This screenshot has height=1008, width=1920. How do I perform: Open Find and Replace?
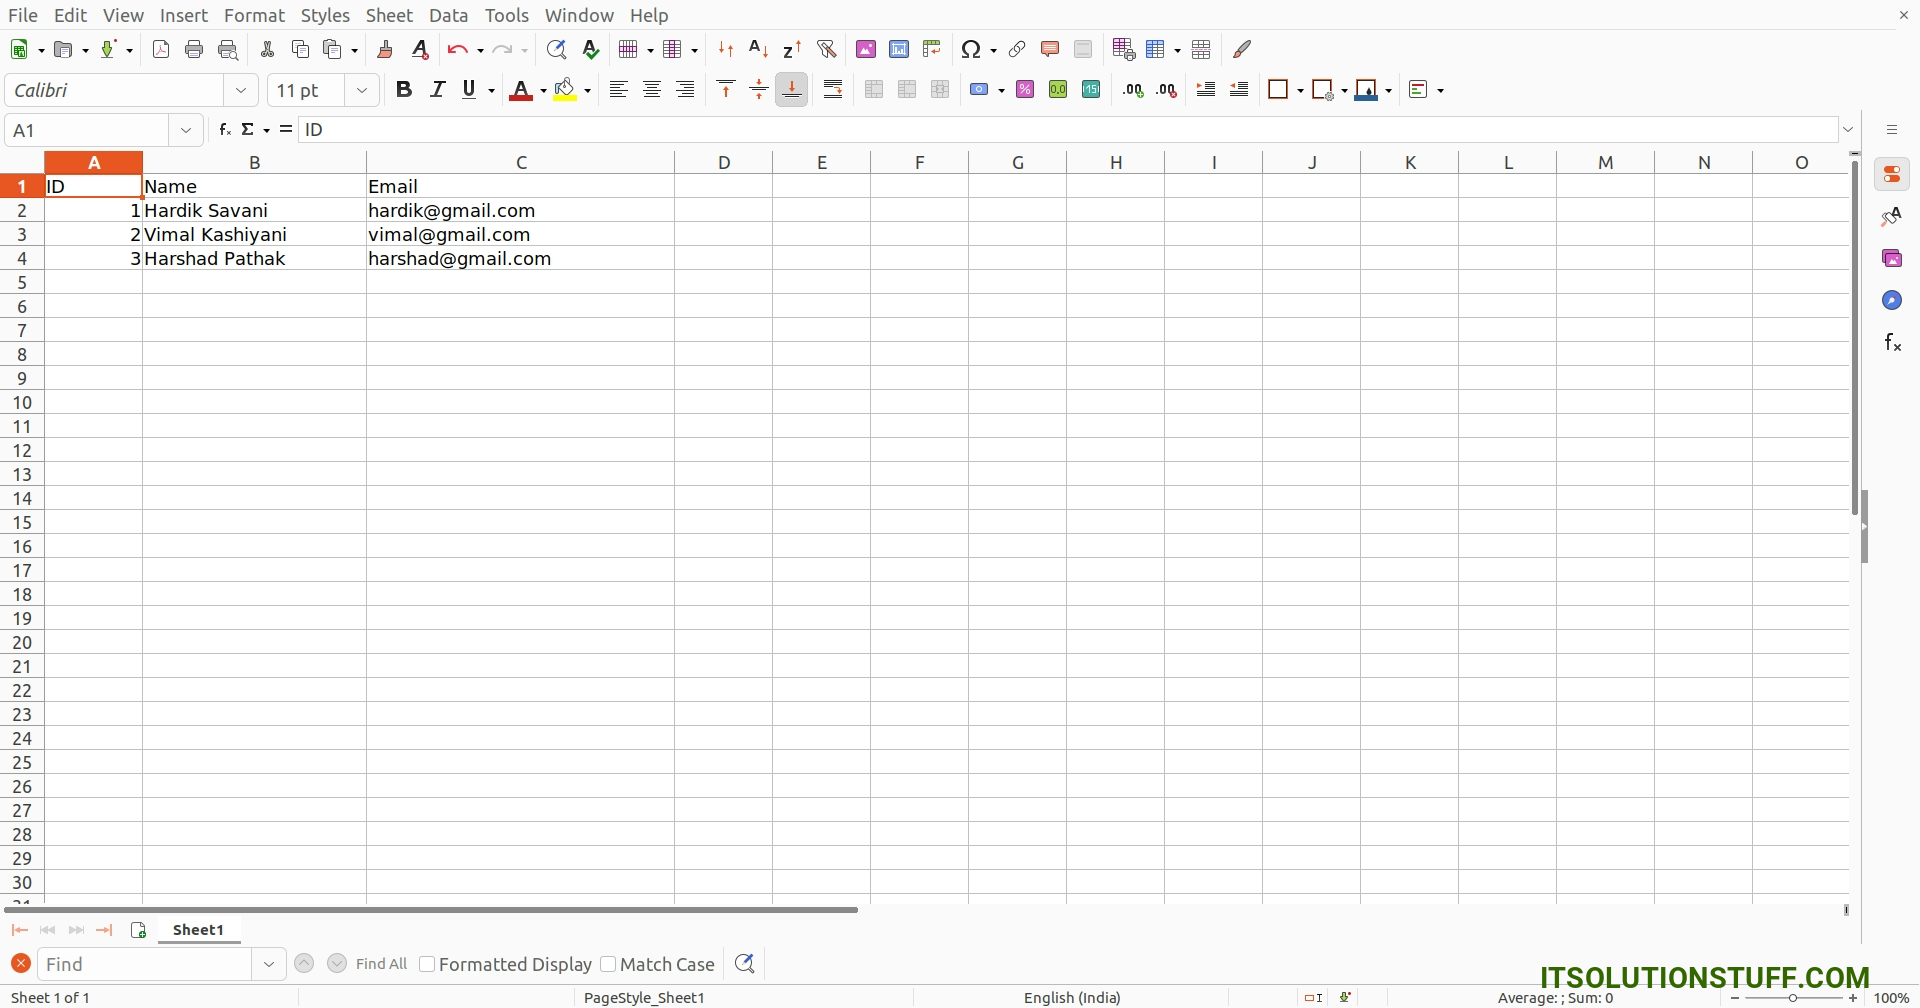[x=557, y=49]
